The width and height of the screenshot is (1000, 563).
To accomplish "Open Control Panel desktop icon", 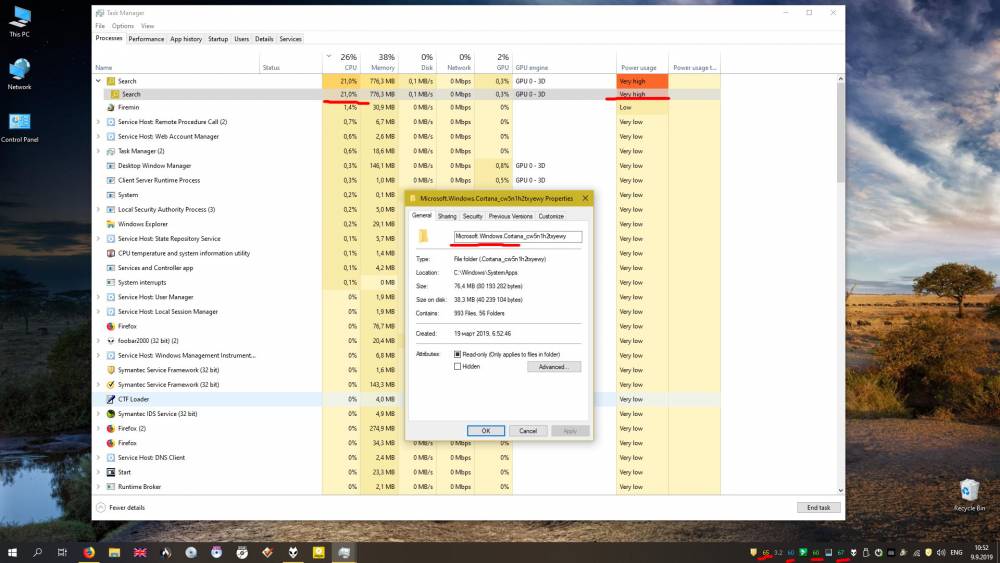I will tap(20, 128).
